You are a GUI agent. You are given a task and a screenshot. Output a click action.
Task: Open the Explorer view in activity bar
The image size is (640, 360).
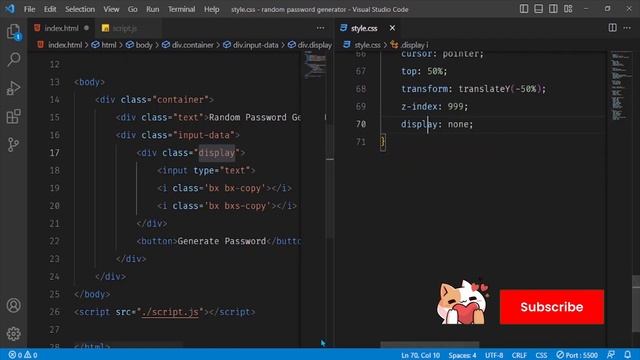[x=13, y=32]
